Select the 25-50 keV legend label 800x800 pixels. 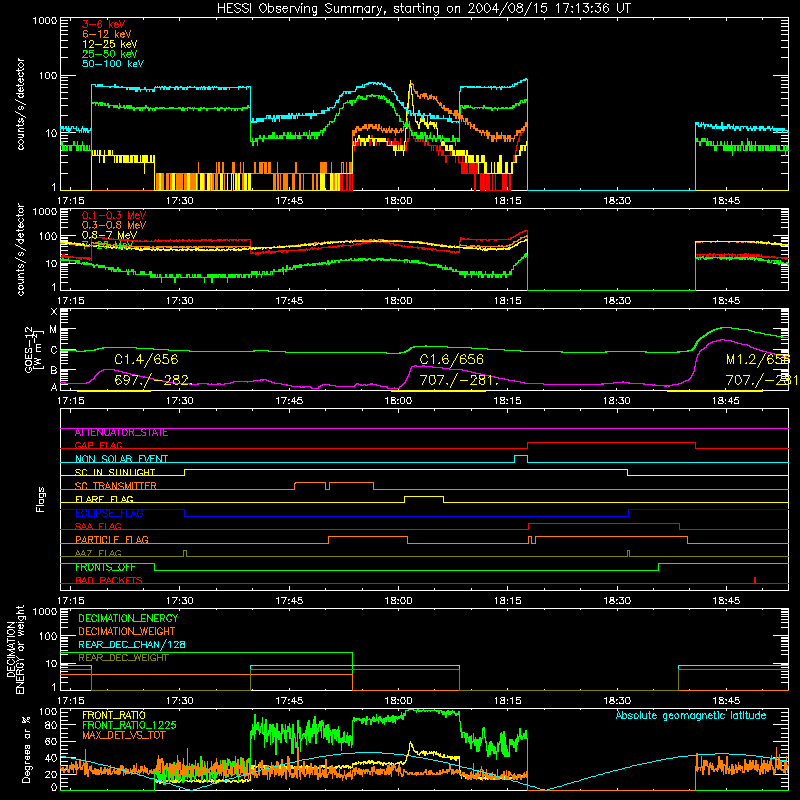coord(109,54)
